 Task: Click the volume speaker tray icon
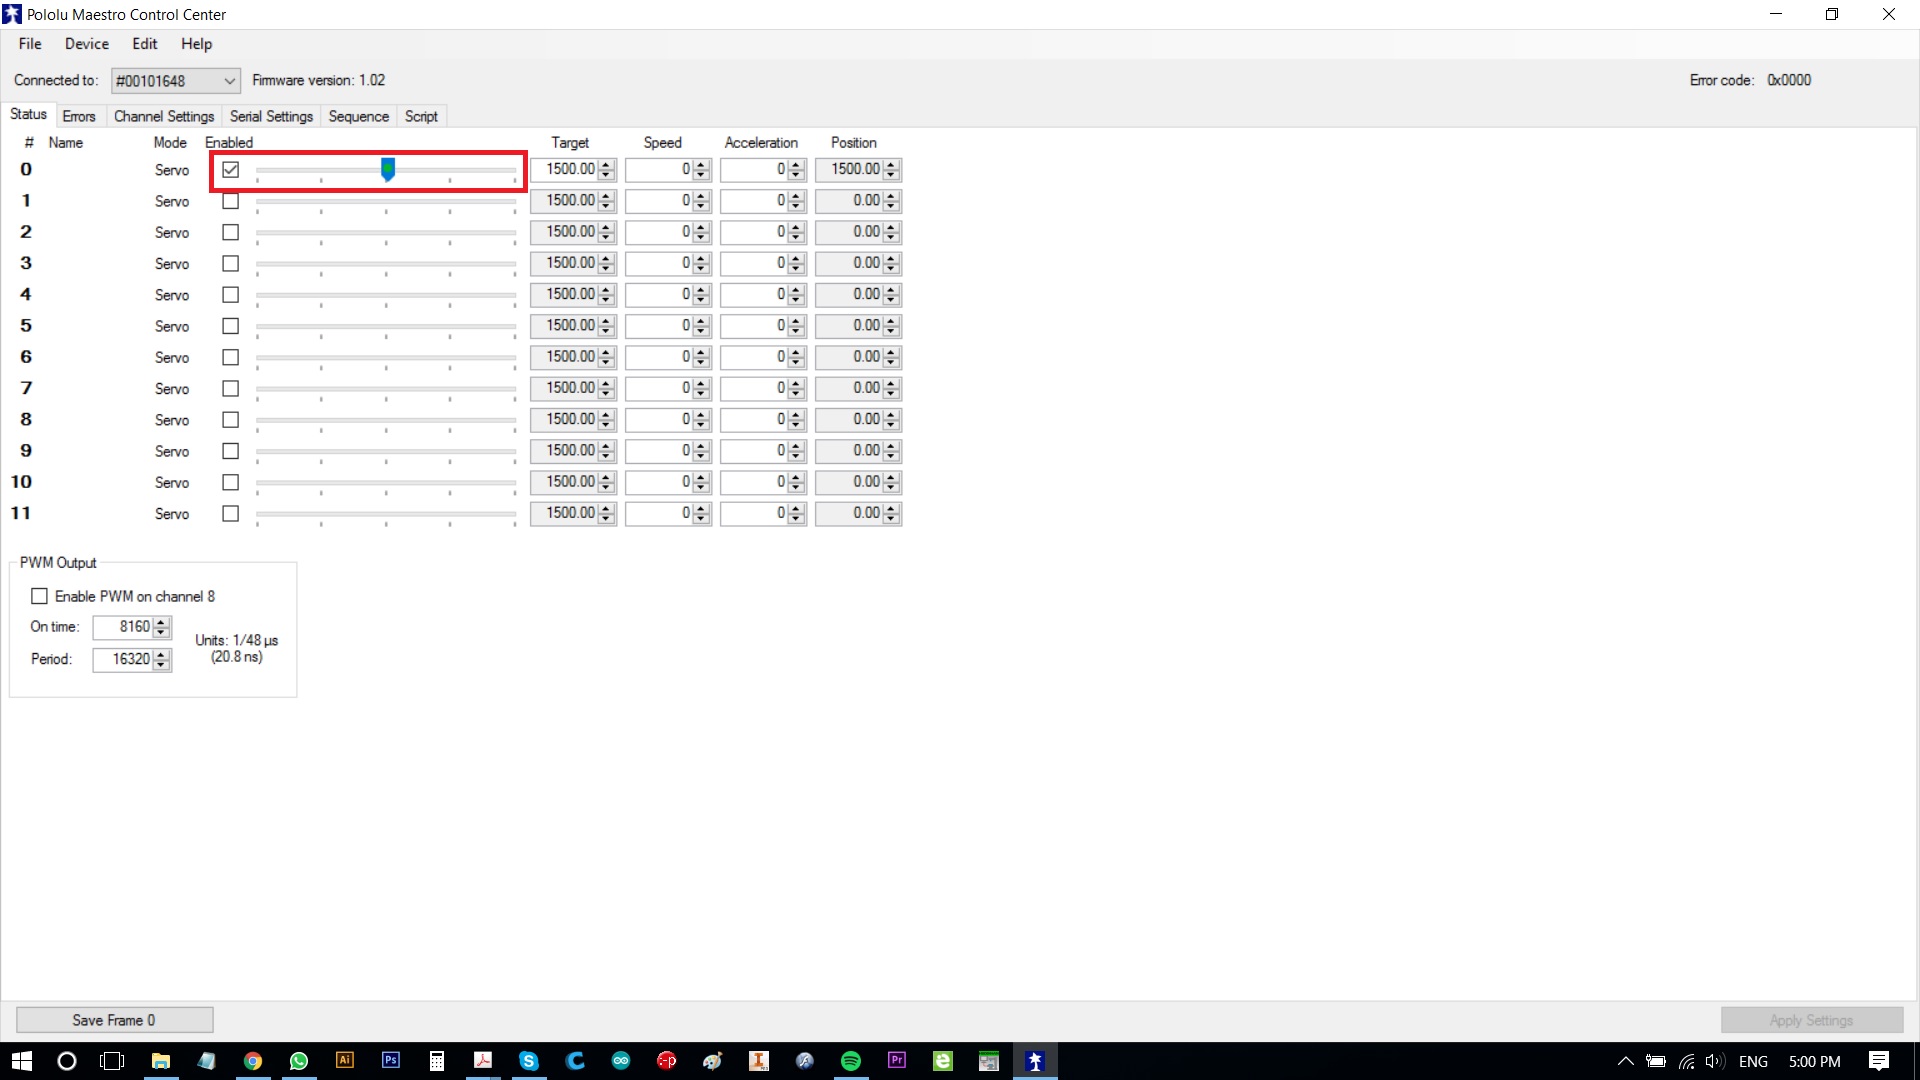pos(1715,1061)
